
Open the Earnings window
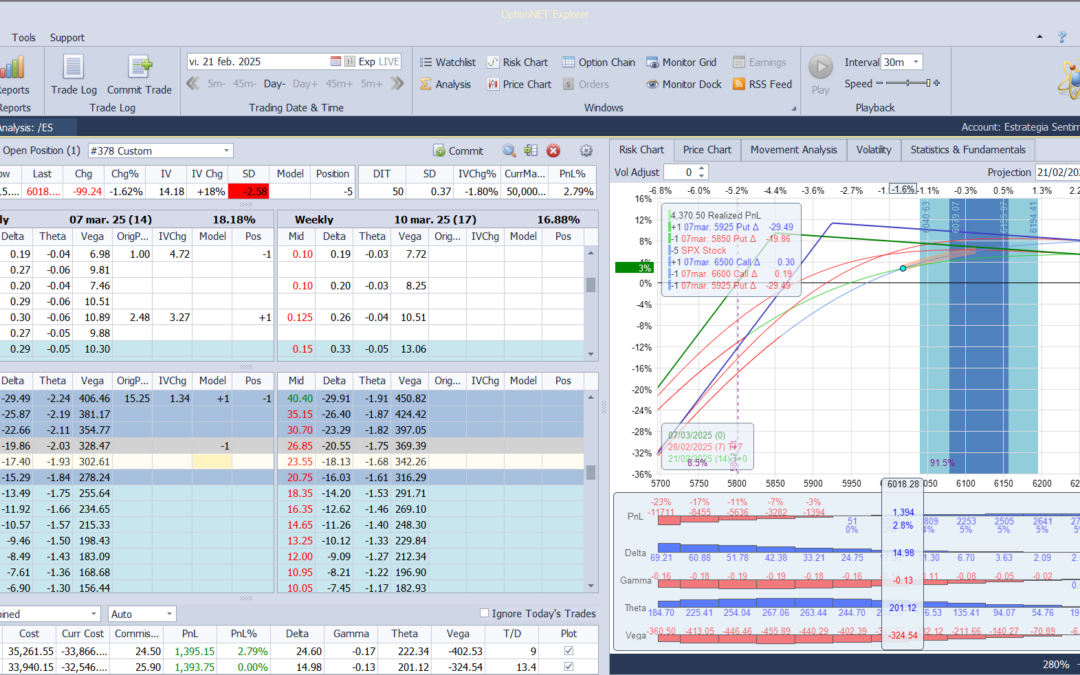(759, 62)
